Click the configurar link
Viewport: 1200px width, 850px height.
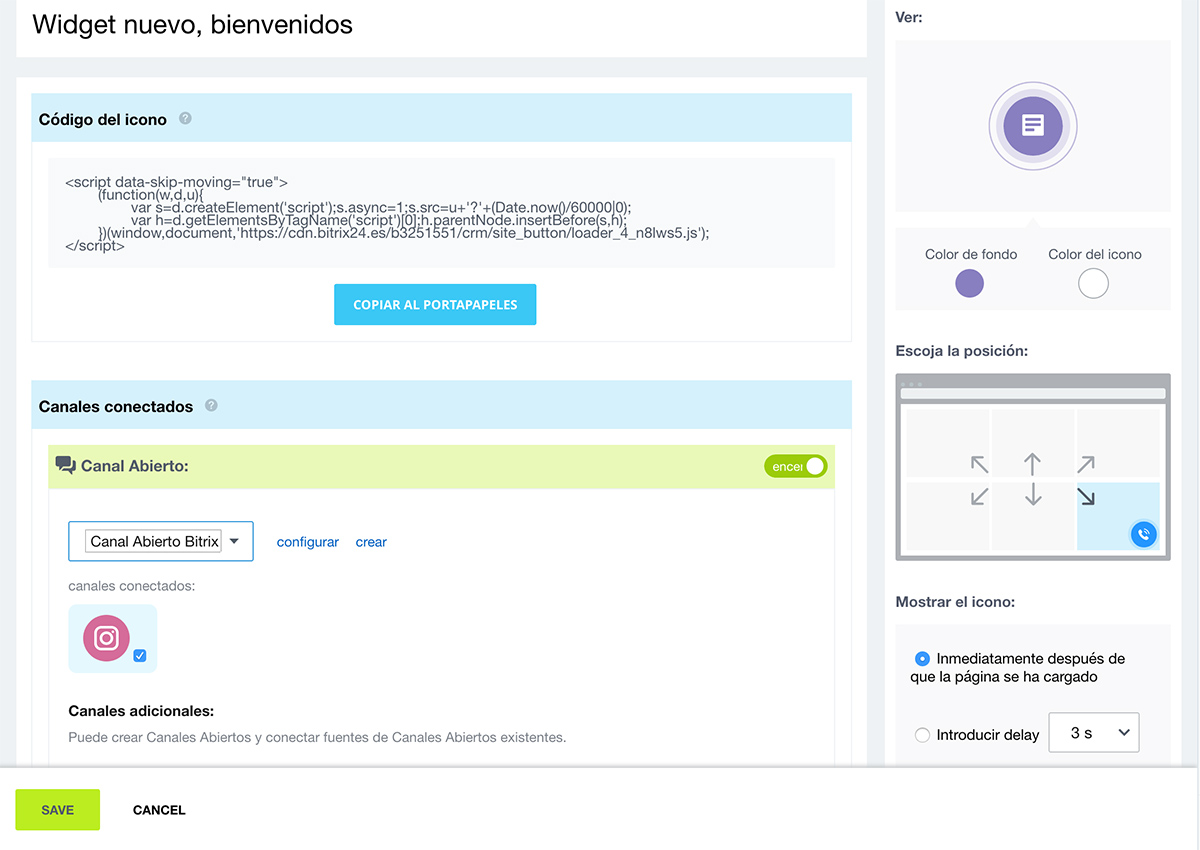coord(307,542)
